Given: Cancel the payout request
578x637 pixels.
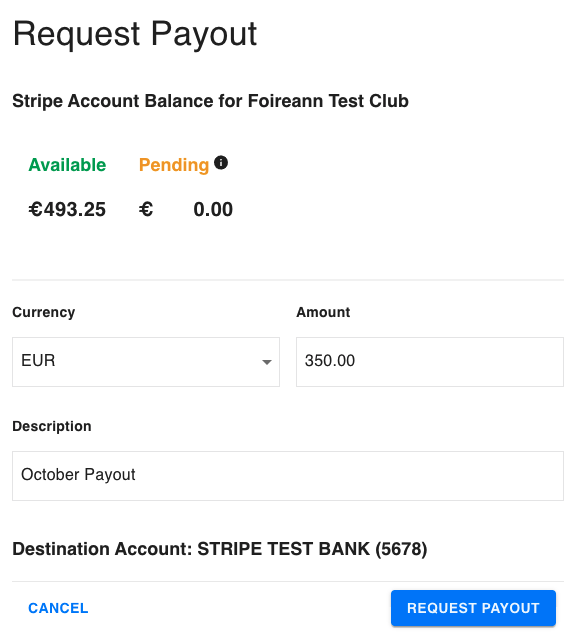Looking at the screenshot, I should point(58,608).
